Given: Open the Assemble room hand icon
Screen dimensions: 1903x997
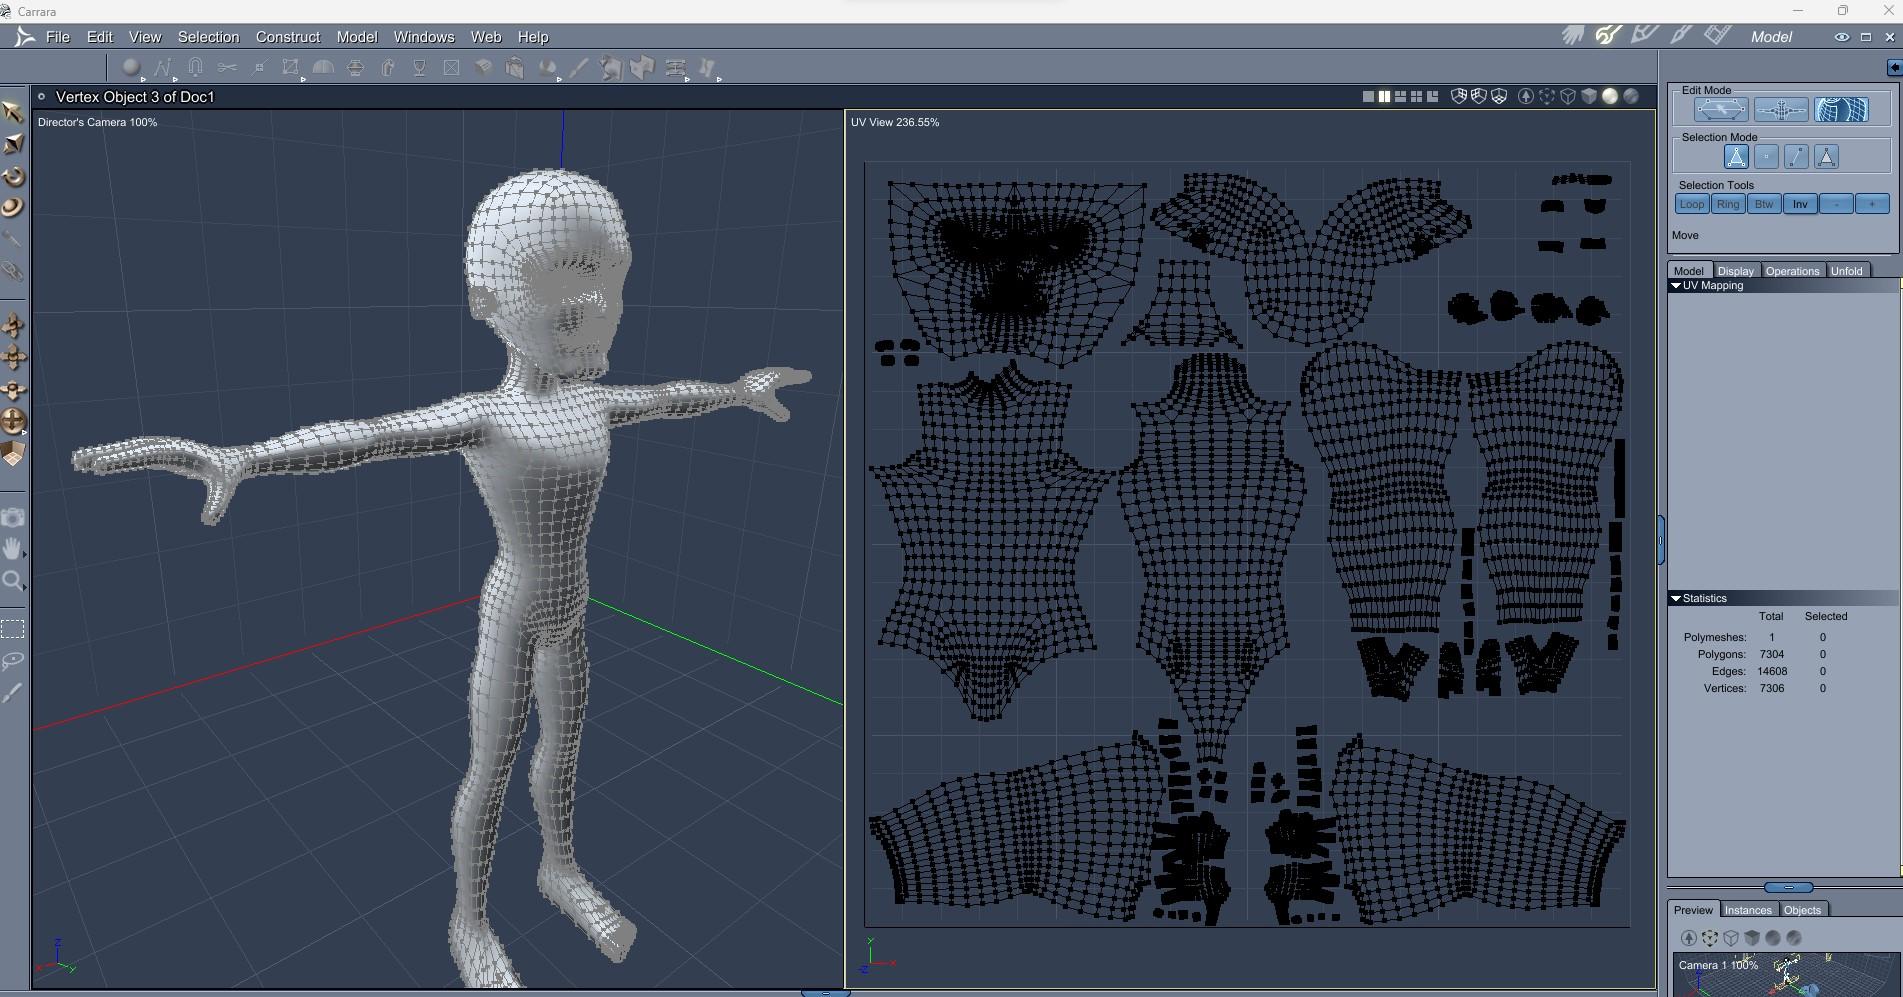Looking at the screenshot, I should point(1573,36).
